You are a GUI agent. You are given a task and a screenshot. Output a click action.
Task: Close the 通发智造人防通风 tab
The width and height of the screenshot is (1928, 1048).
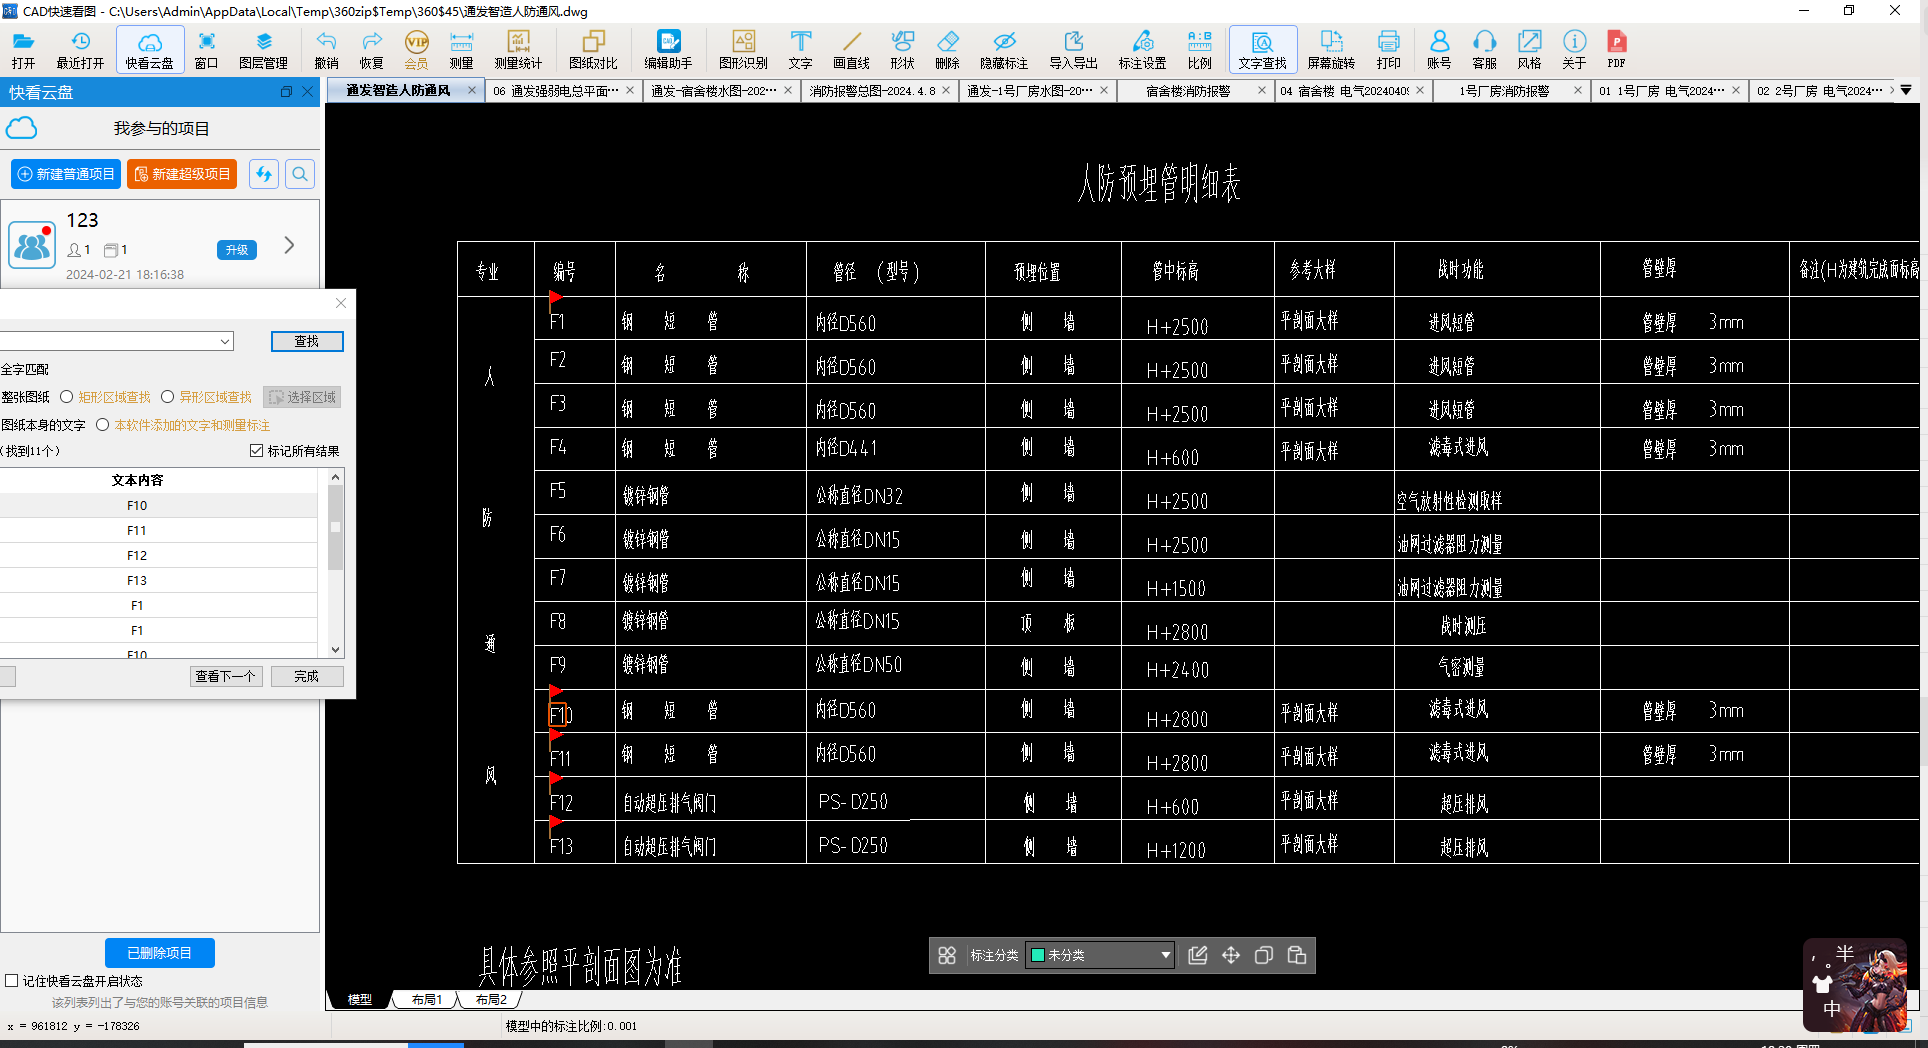[x=472, y=90]
